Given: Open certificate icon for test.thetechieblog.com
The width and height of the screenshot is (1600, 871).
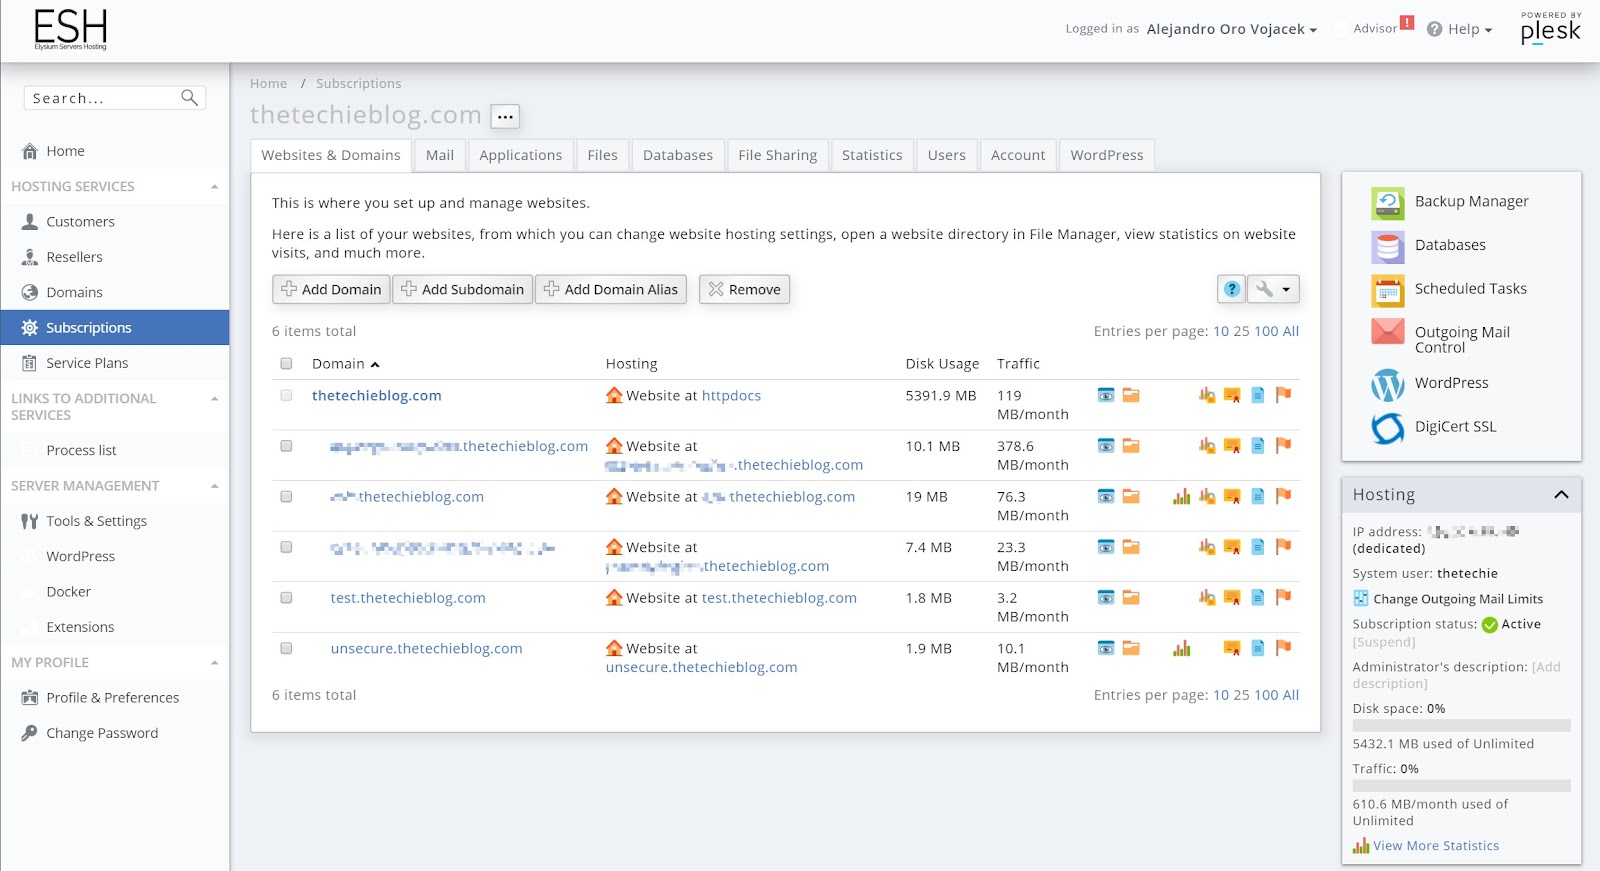Looking at the screenshot, I should (x=1232, y=598).
